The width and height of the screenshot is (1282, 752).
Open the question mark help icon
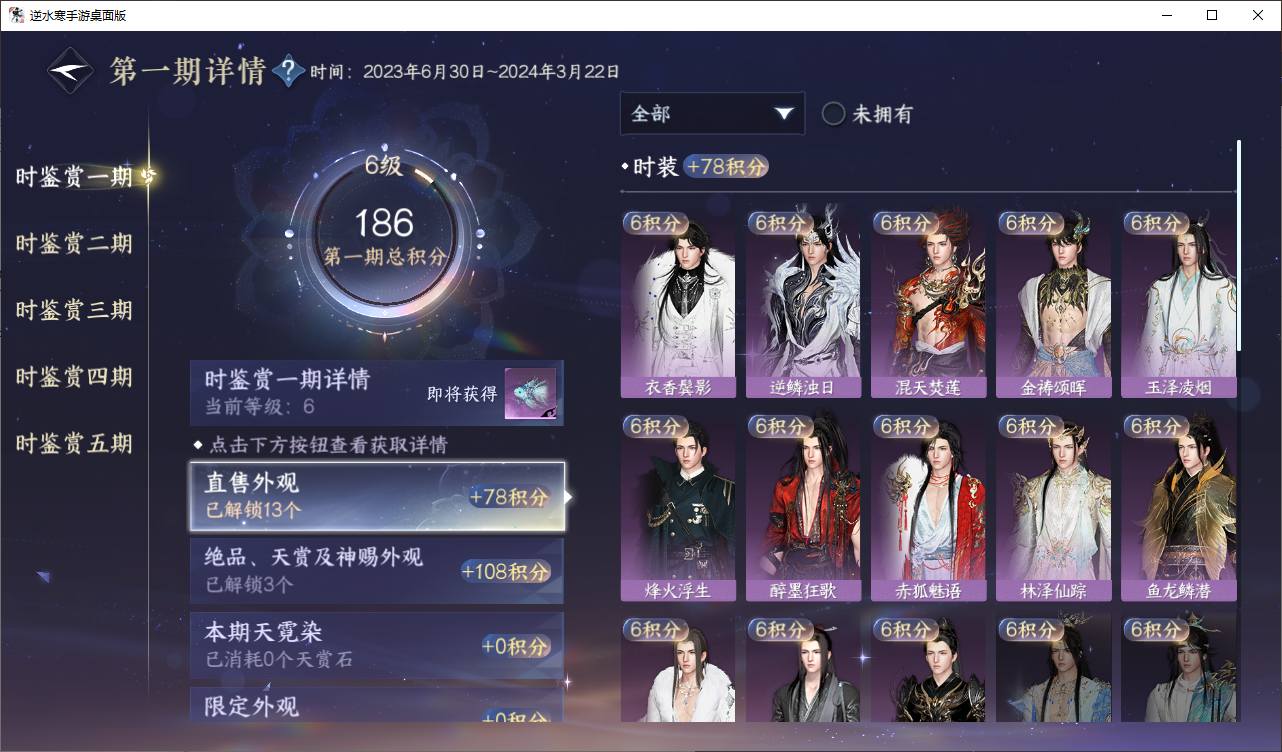pos(288,70)
